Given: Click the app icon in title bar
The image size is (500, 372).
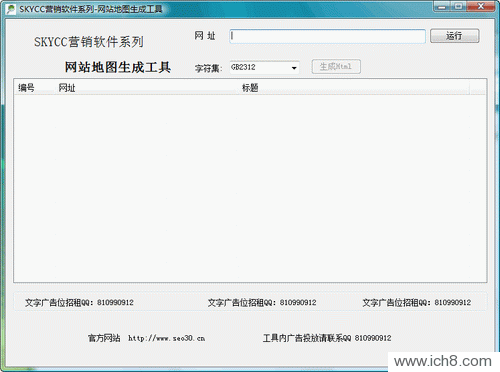Looking at the screenshot, I should (11, 9).
